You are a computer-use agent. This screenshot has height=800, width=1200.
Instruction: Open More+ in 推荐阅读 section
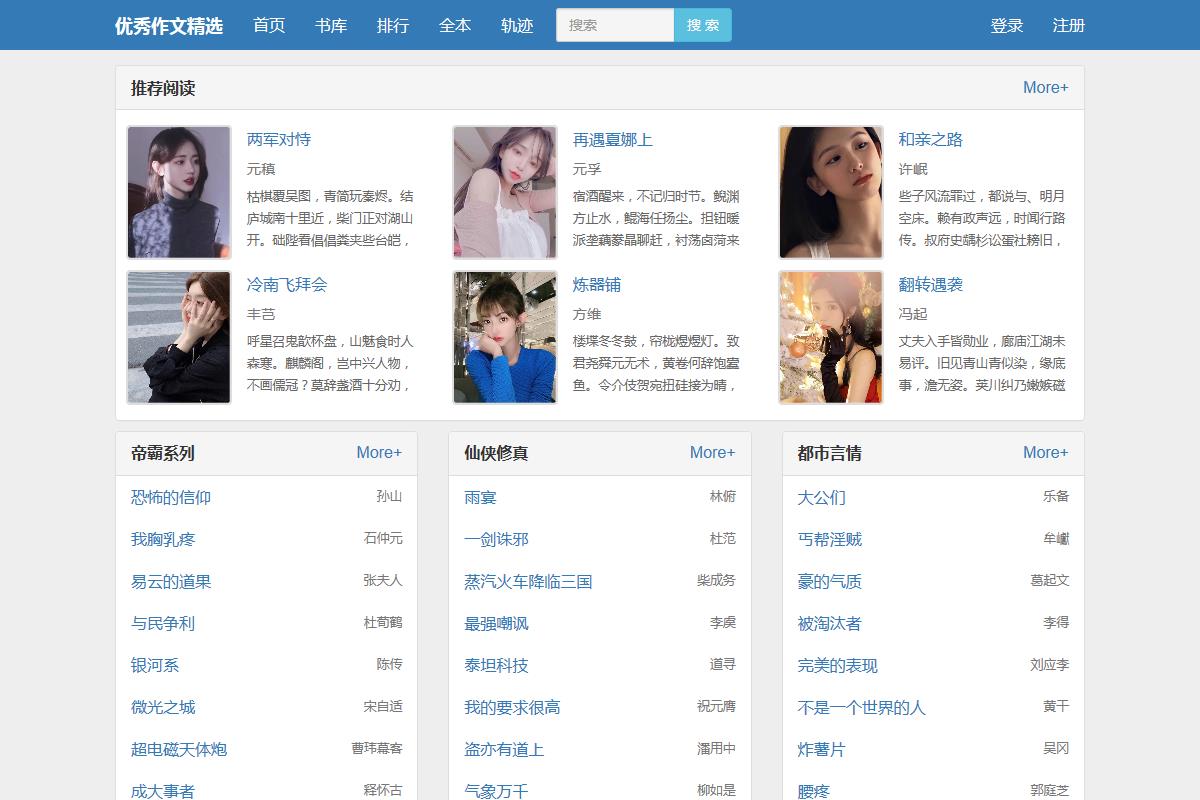coord(1046,88)
